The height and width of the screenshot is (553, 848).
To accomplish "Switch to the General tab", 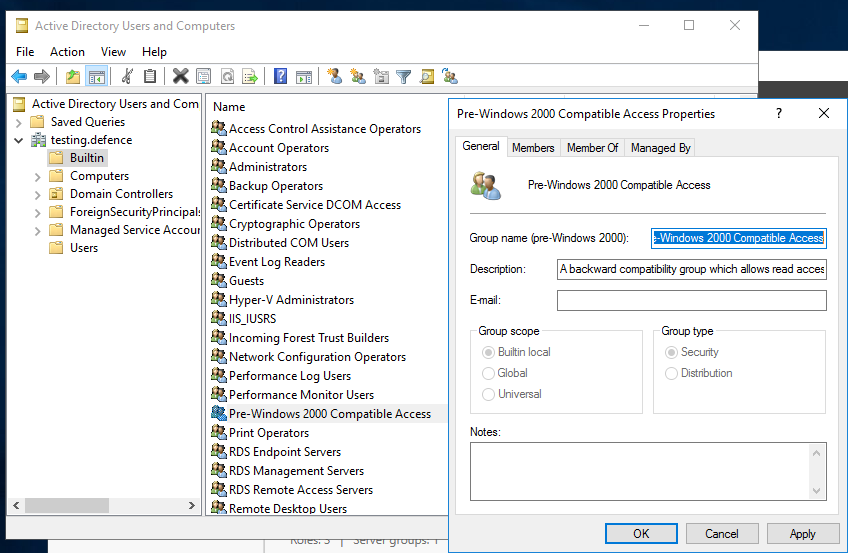I will coord(481,146).
